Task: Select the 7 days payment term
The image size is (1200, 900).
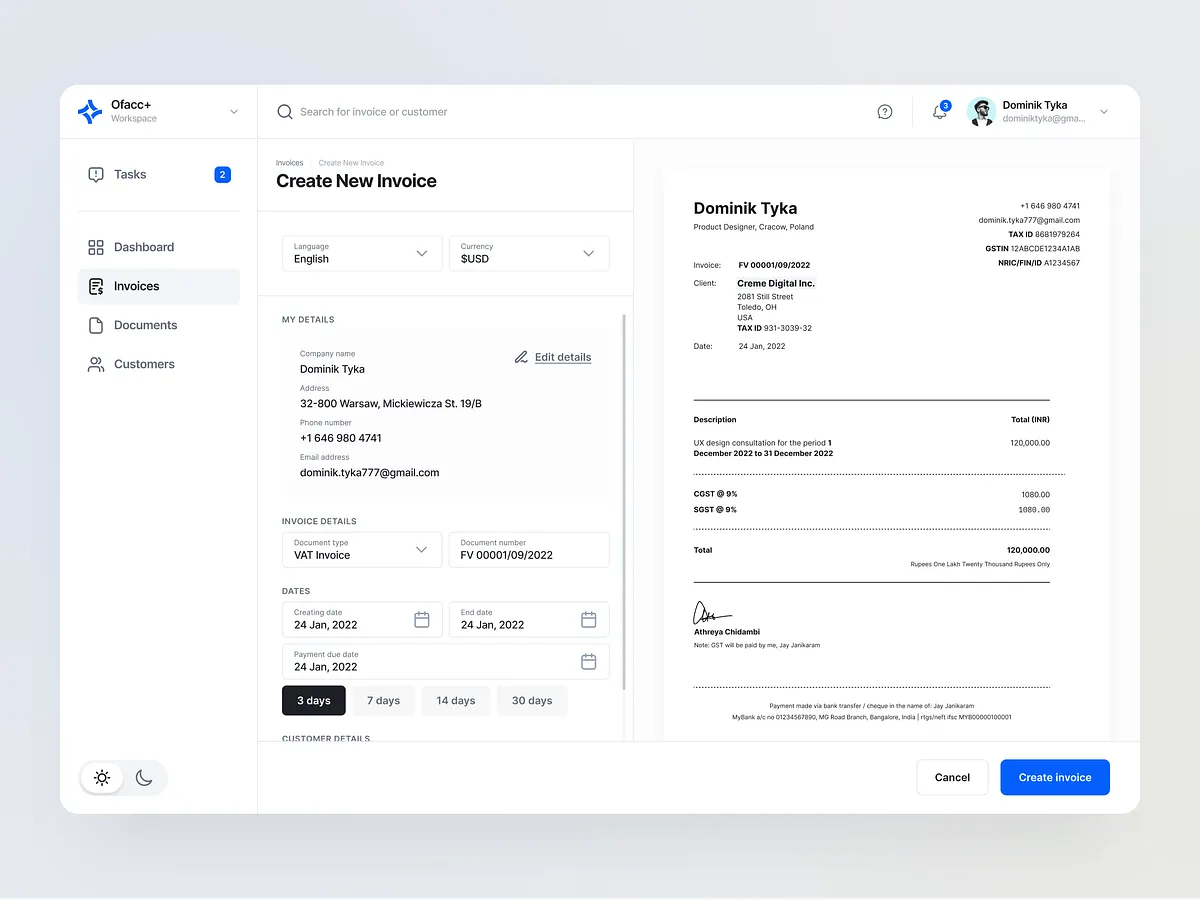Action: click(x=383, y=700)
